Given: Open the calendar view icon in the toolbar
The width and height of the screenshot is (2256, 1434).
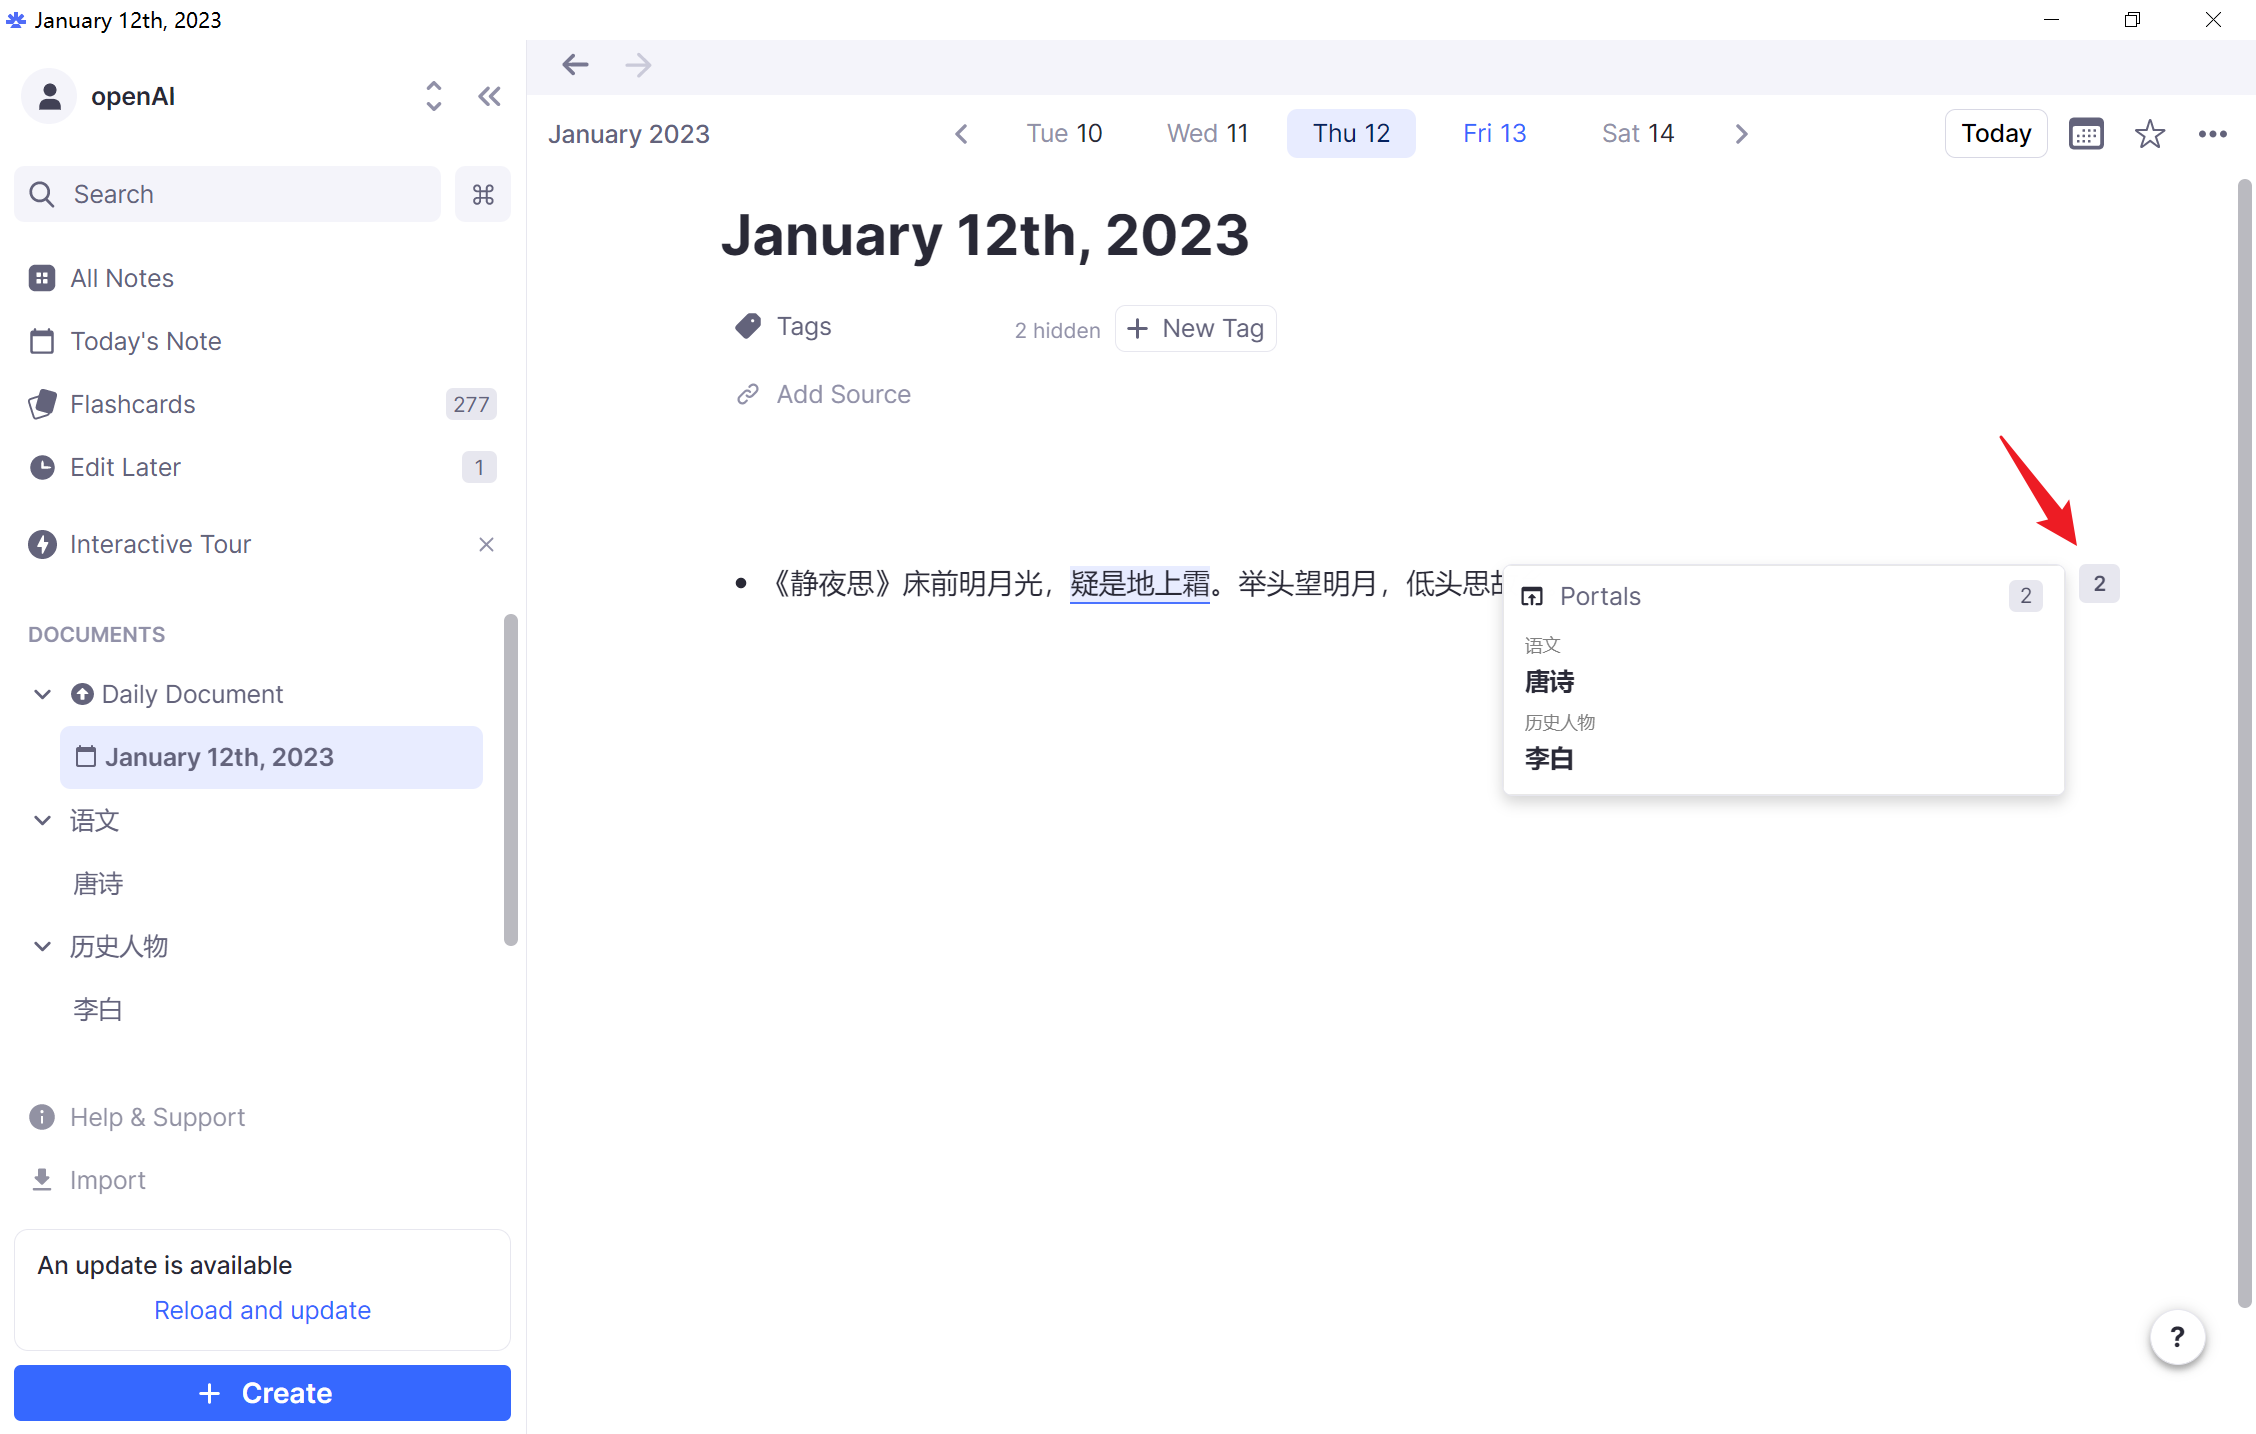Looking at the screenshot, I should [x=2086, y=133].
